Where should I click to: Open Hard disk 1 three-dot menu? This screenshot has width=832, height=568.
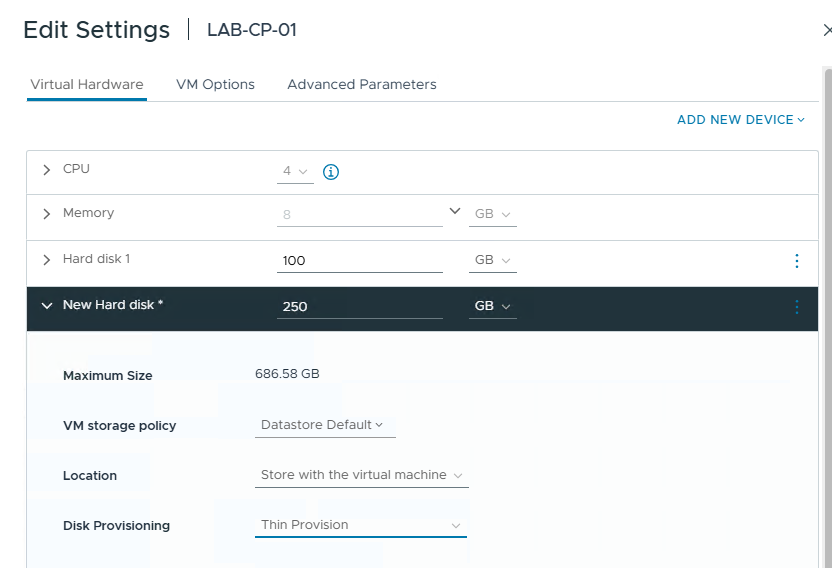click(796, 261)
